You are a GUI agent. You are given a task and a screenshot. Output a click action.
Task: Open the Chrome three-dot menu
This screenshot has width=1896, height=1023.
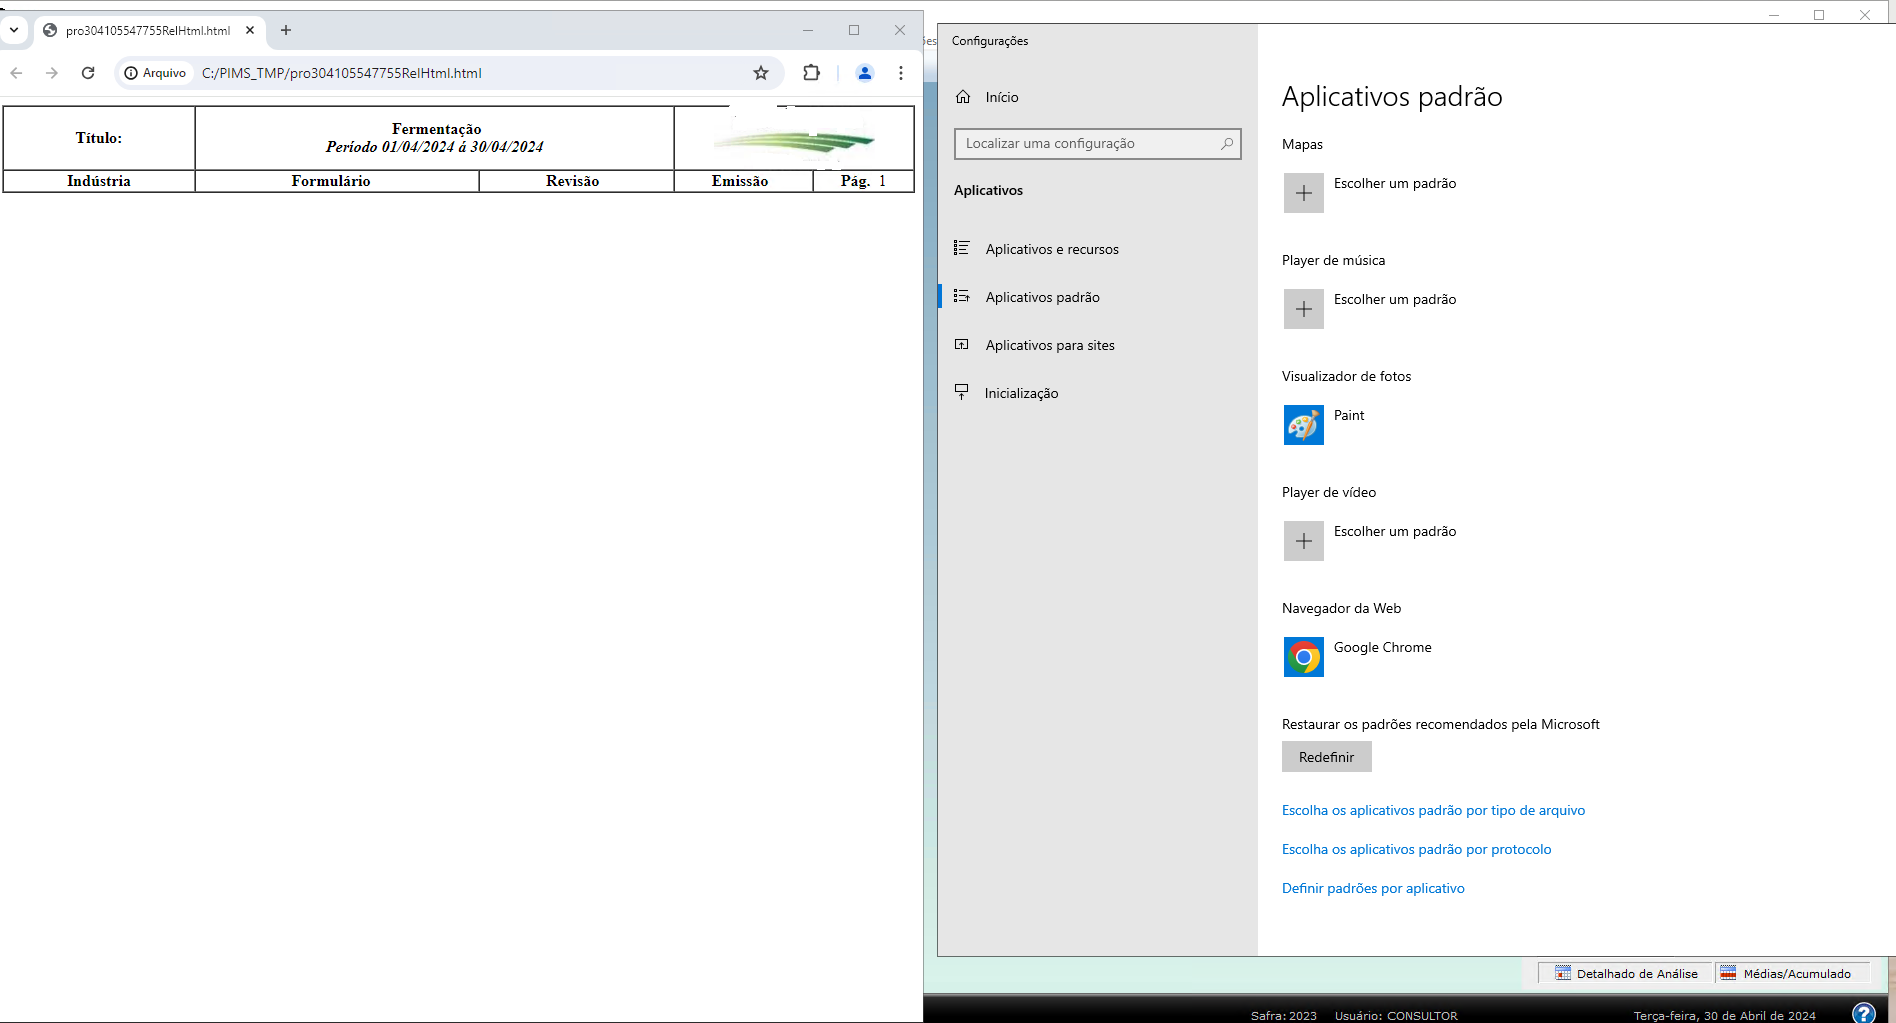coord(901,73)
